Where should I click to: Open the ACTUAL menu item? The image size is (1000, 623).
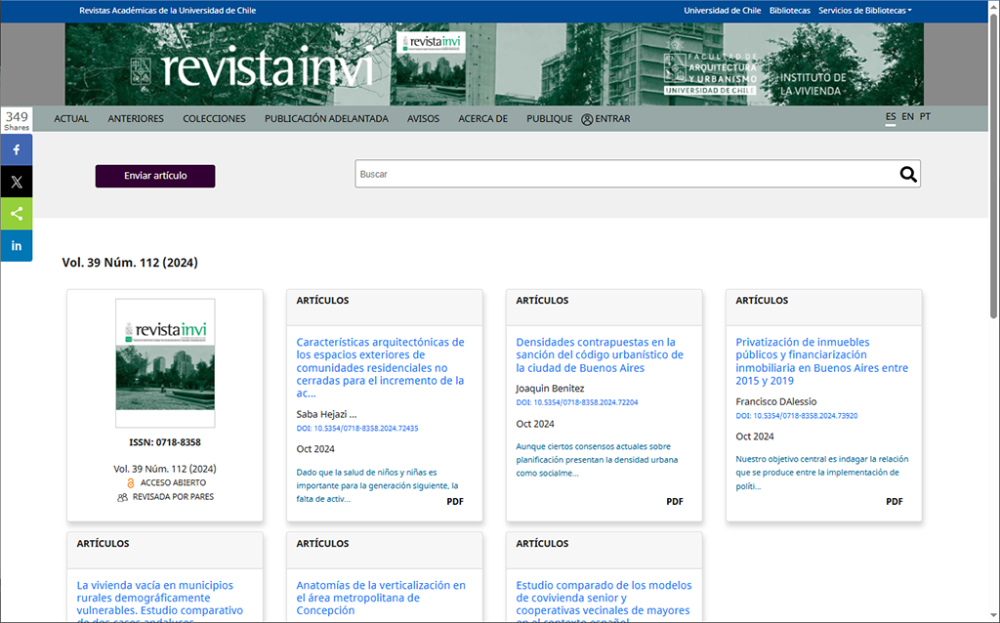pyautogui.click(x=71, y=118)
